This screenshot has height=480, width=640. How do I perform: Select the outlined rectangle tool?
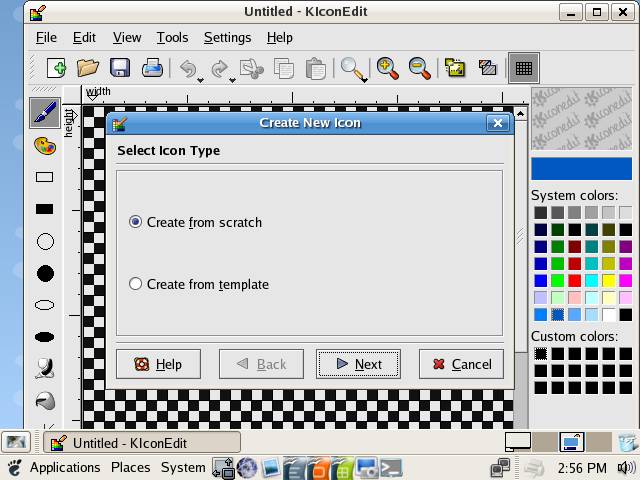pos(44,177)
